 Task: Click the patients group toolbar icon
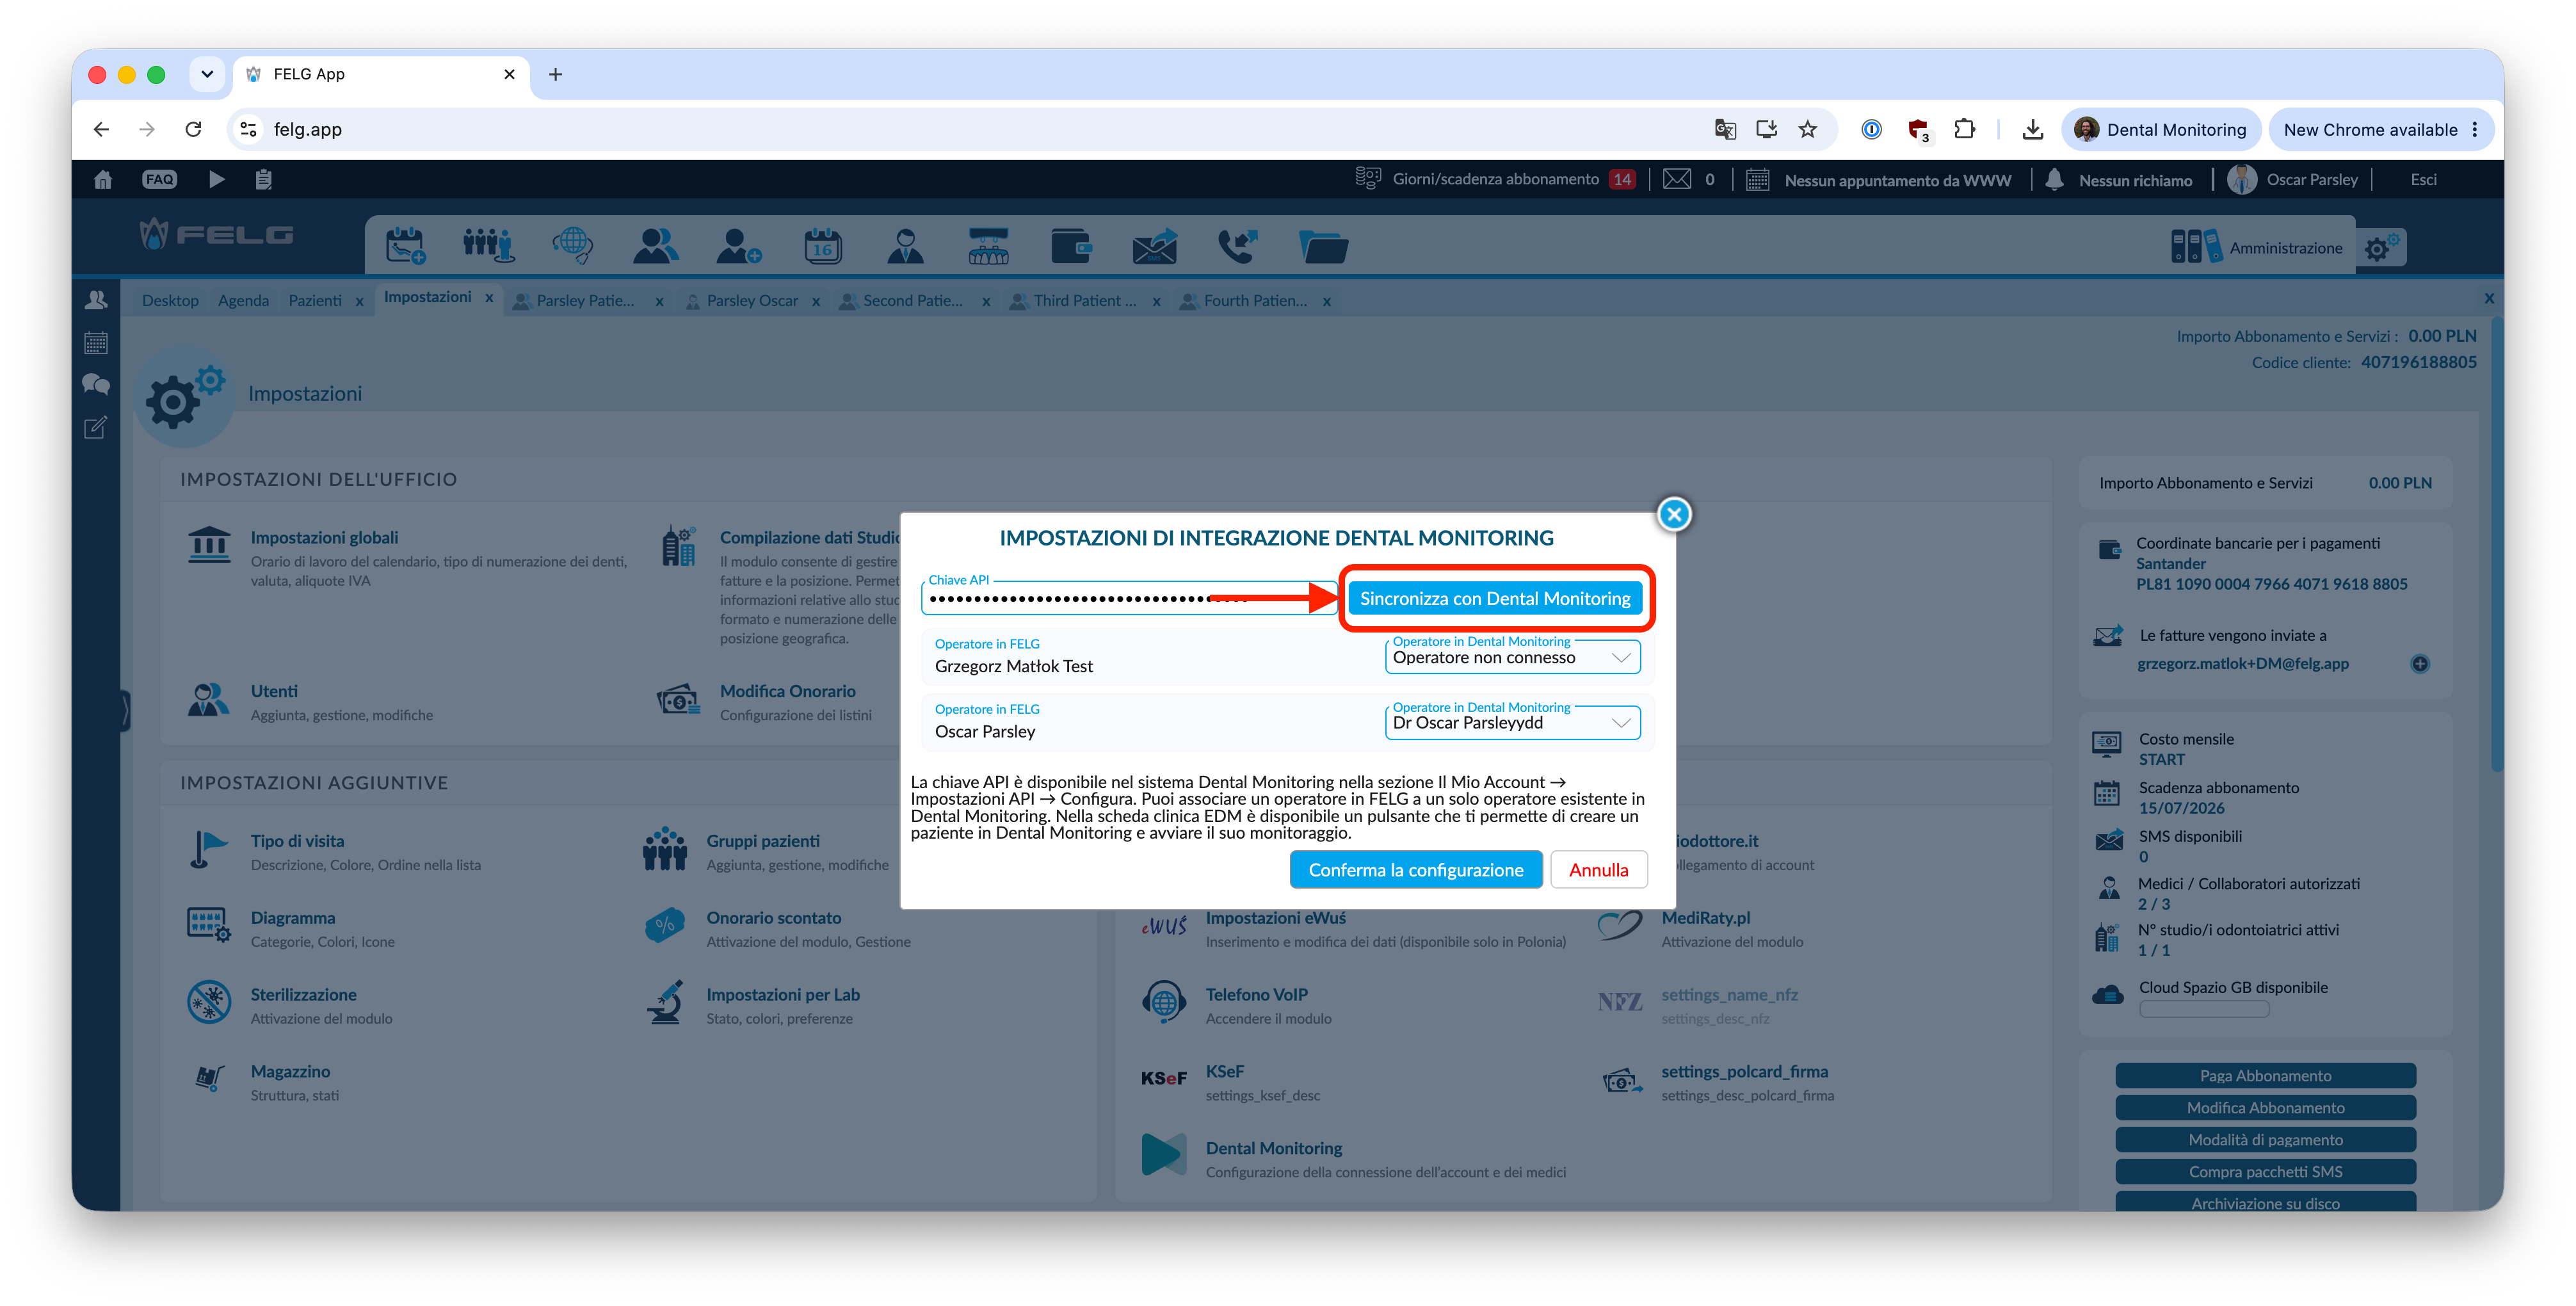pyautogui.click(x=488, y=245)
